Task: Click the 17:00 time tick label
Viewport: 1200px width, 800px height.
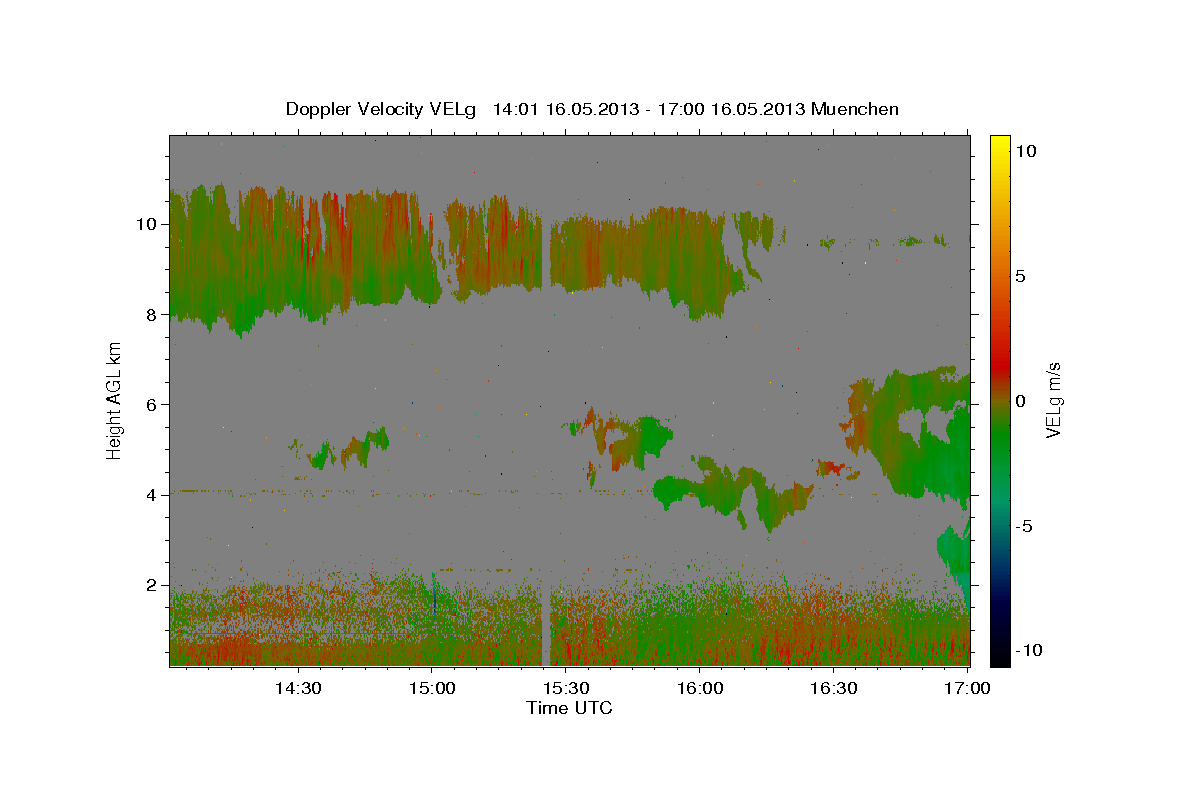Action: click(967, 688)
